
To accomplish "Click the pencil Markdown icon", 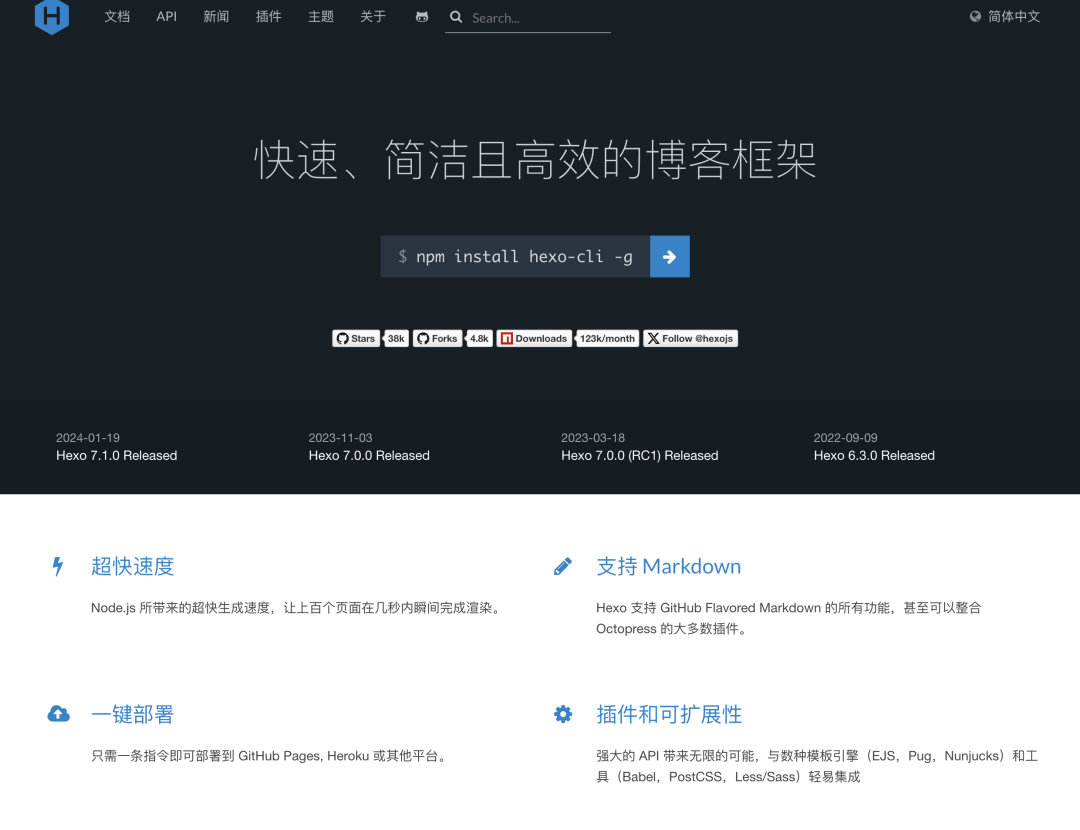I will [563, 566].
